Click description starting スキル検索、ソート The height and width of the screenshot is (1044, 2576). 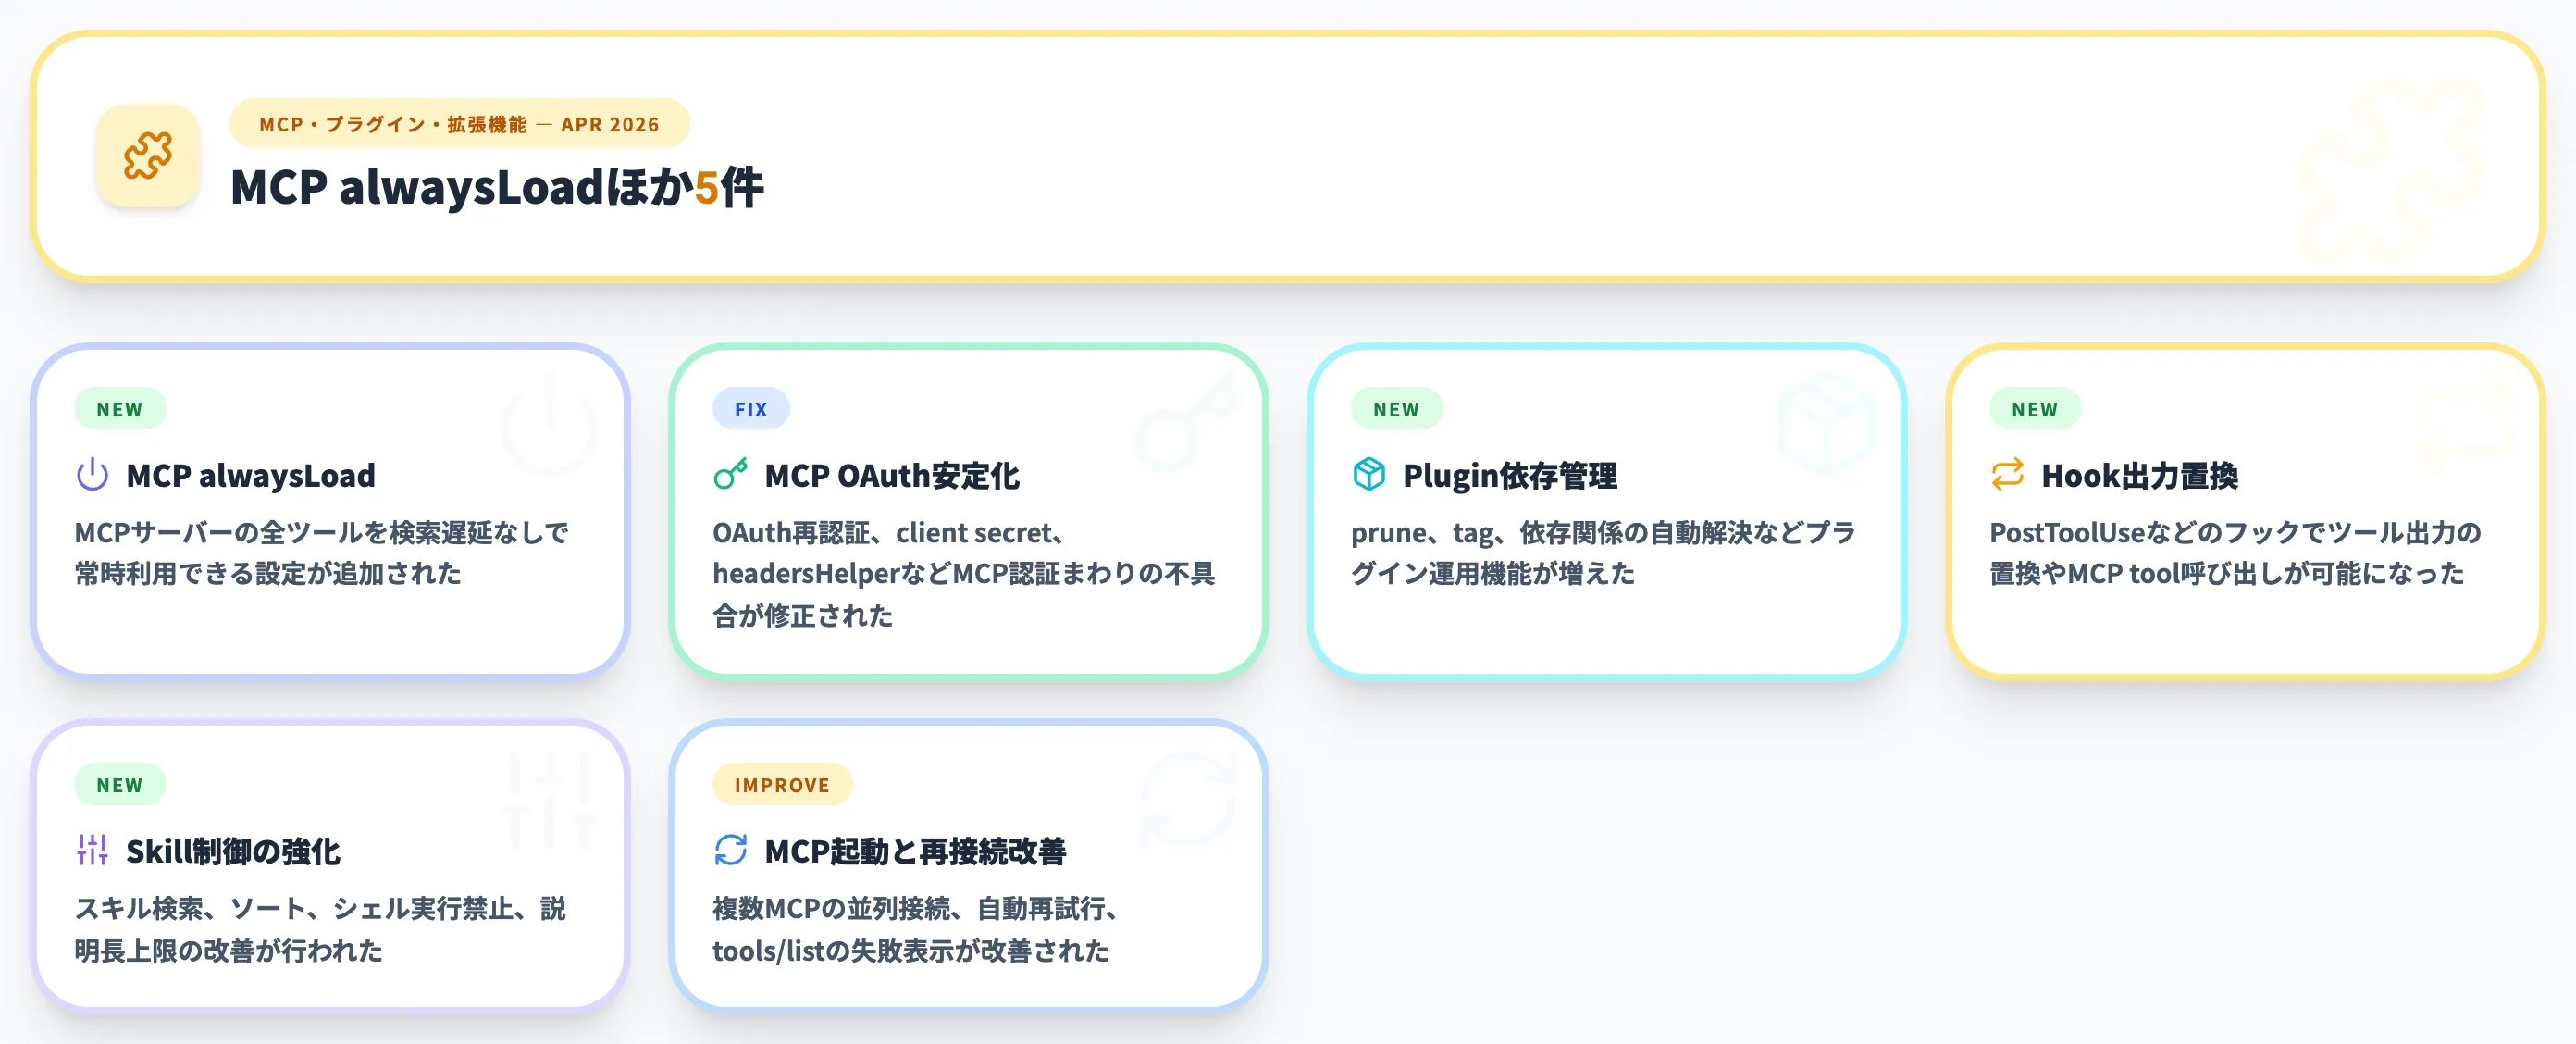[321, 929]
